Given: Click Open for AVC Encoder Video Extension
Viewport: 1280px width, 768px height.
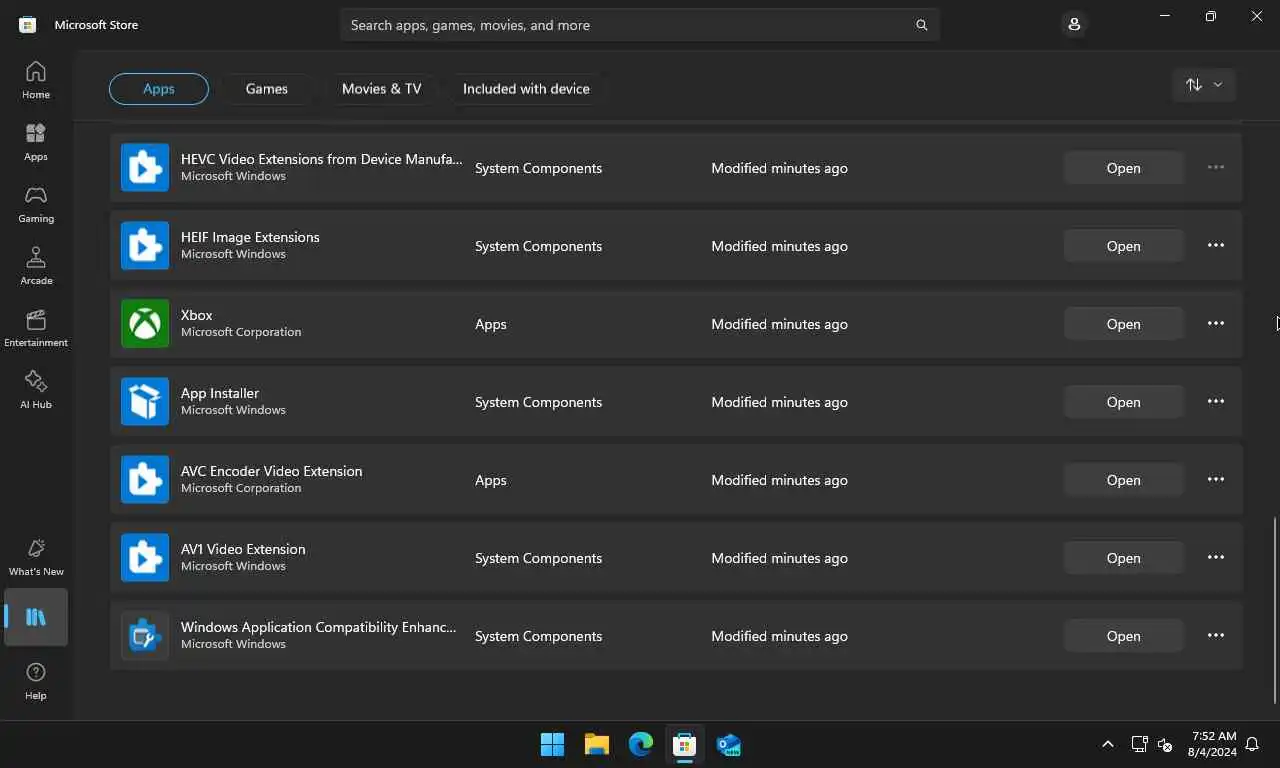Looking at the screenshot, I should 1124,480.
